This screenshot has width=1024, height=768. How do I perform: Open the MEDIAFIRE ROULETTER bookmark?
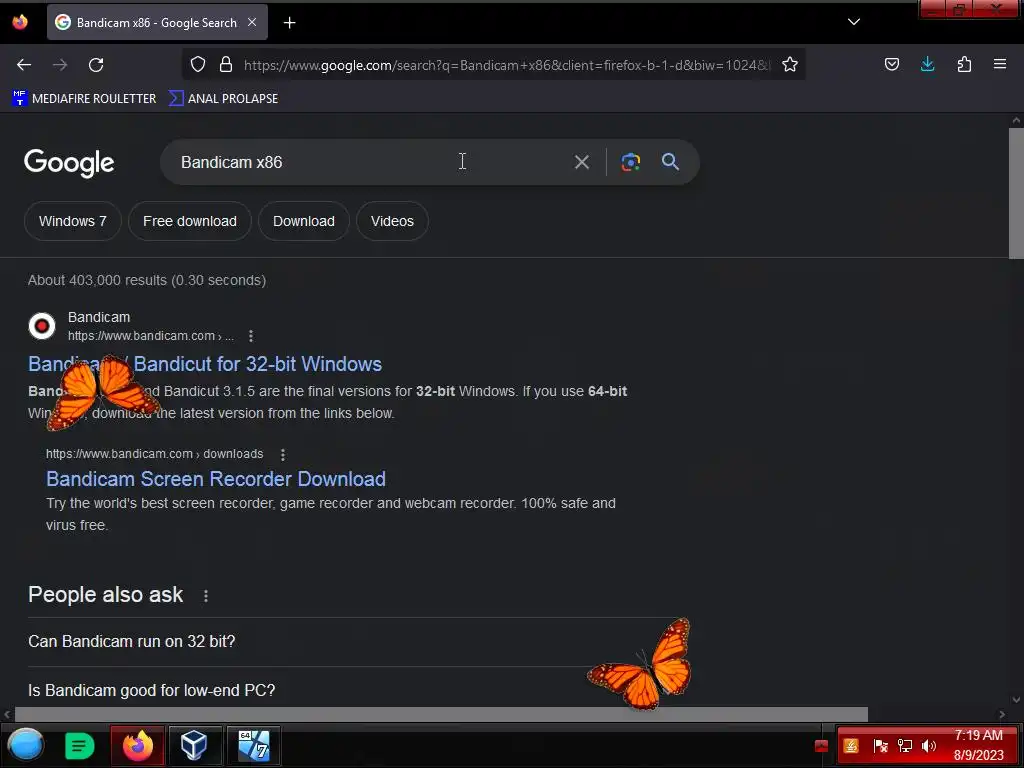coord(84,99)
